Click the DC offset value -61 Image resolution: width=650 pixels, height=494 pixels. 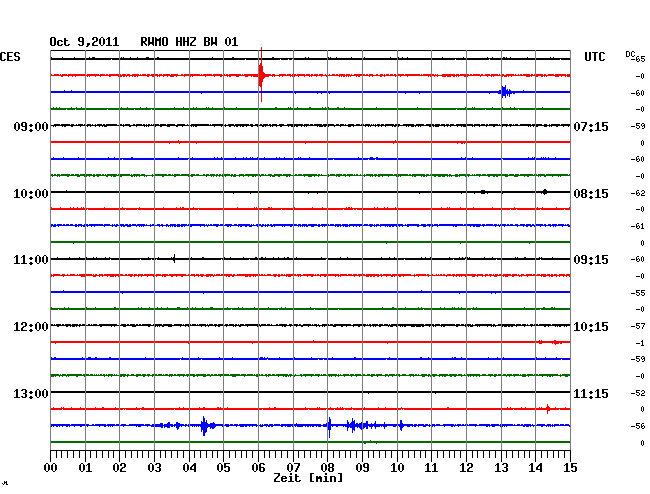638,226
